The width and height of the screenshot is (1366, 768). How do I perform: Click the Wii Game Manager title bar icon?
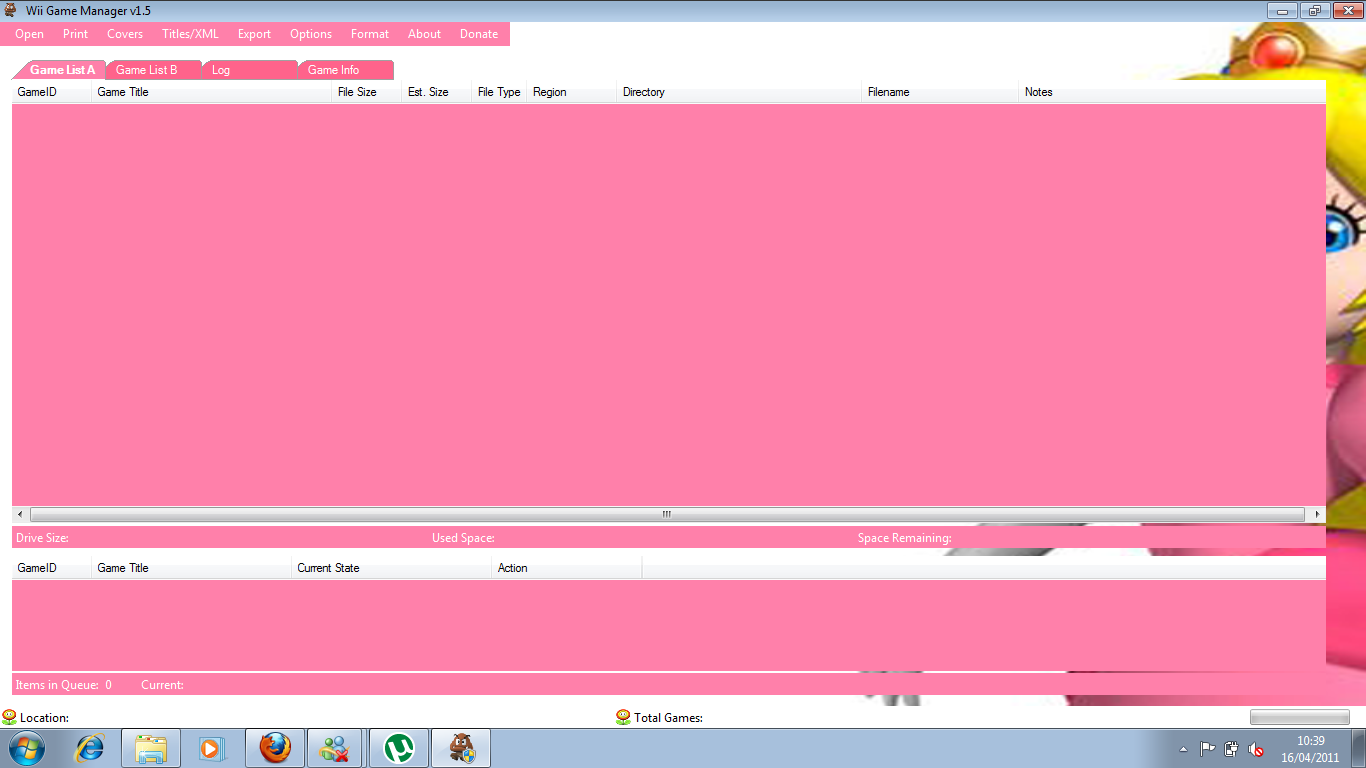tap(11, 10)
